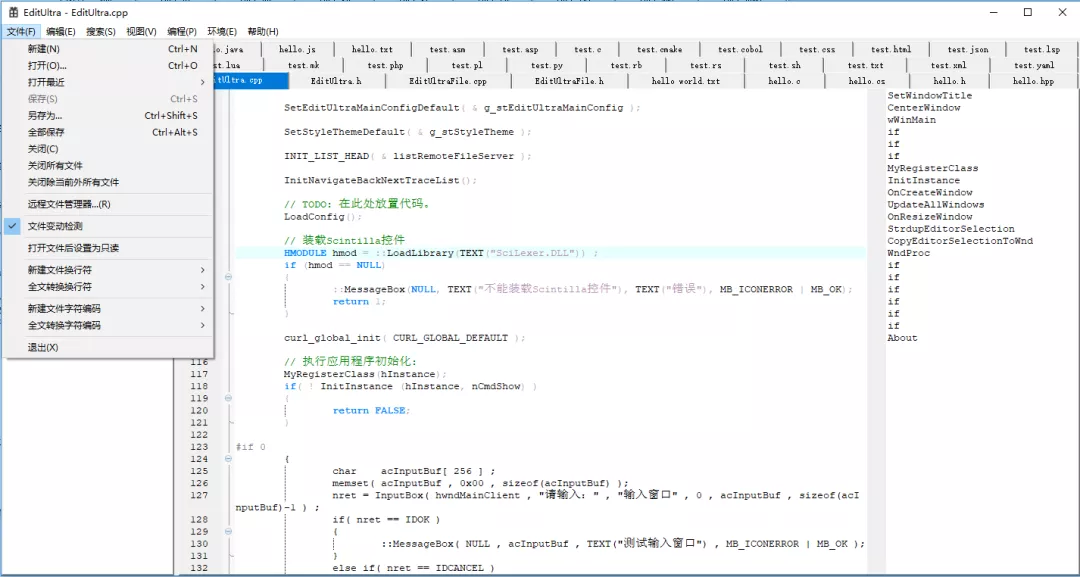Select the test.mk tab

303,65
